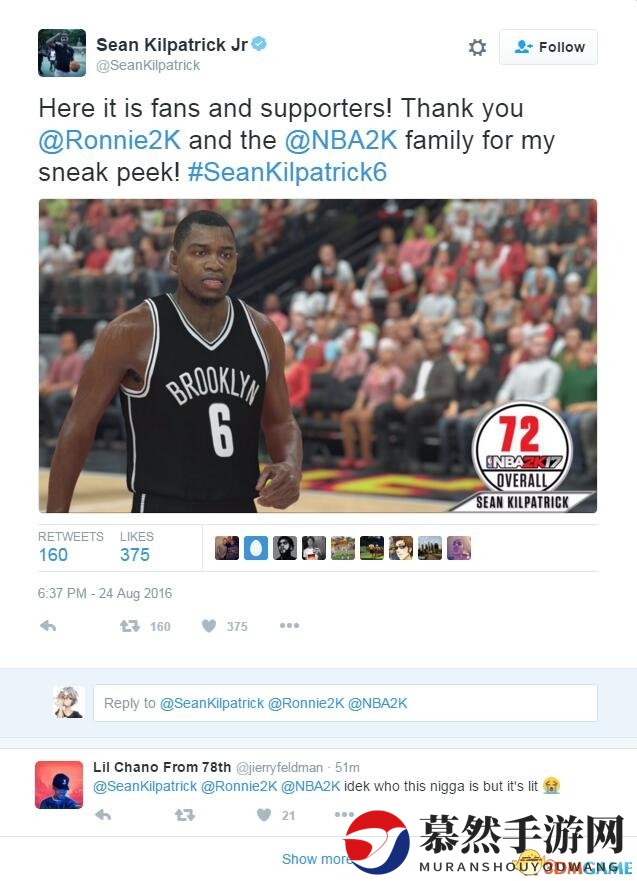Viewport: 637px width, 881px height.
Task: Like the reply with 21 likes
Action: [x=264, y=815]
